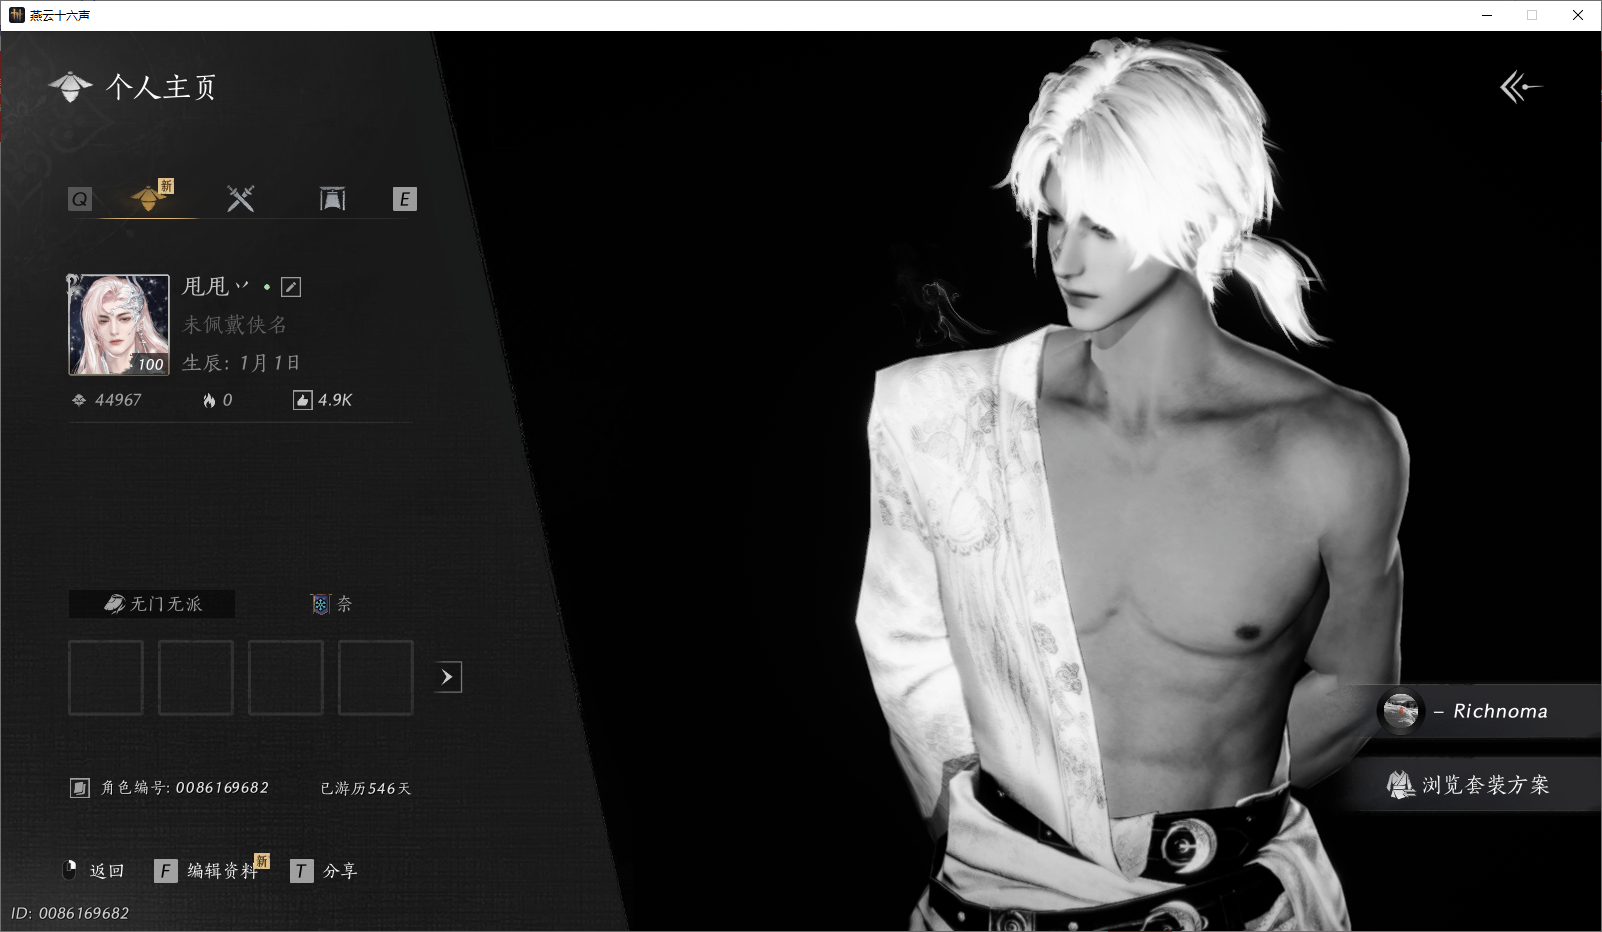Click the character avatar portrait

pyautogui.click(x=119, y=325)
